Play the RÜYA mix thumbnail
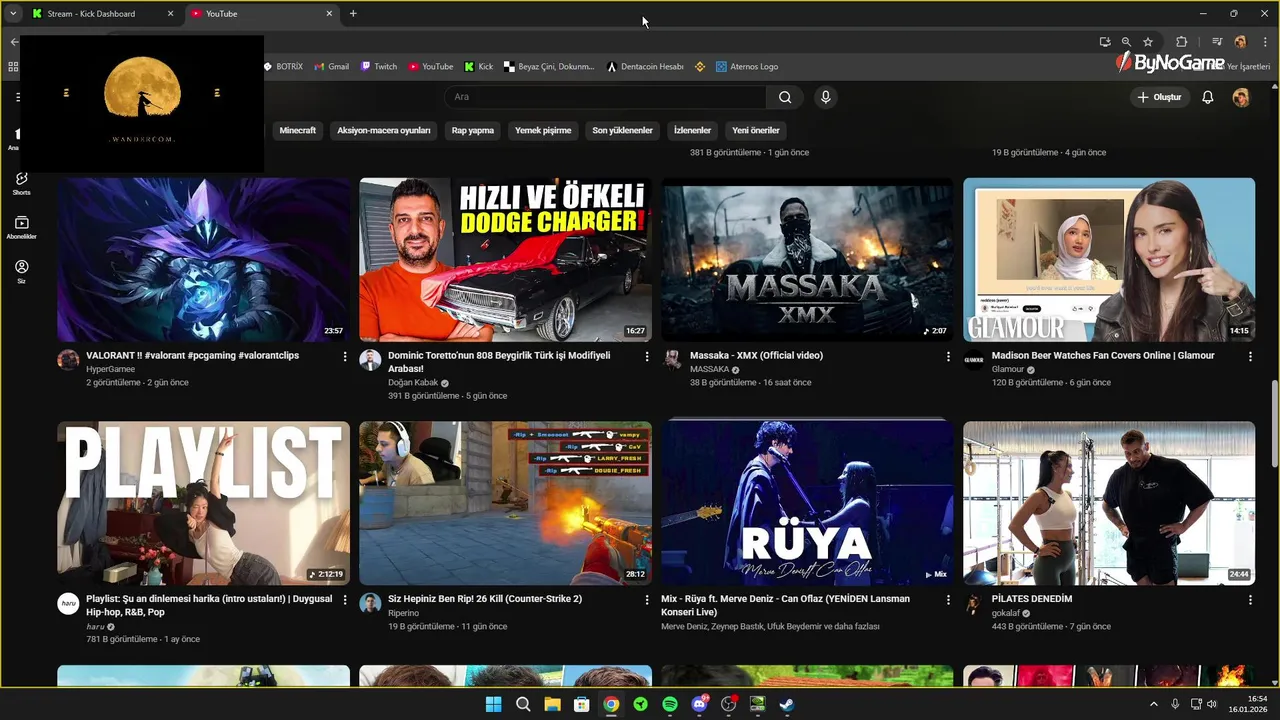1280x720 pixels. click(807, 503)
